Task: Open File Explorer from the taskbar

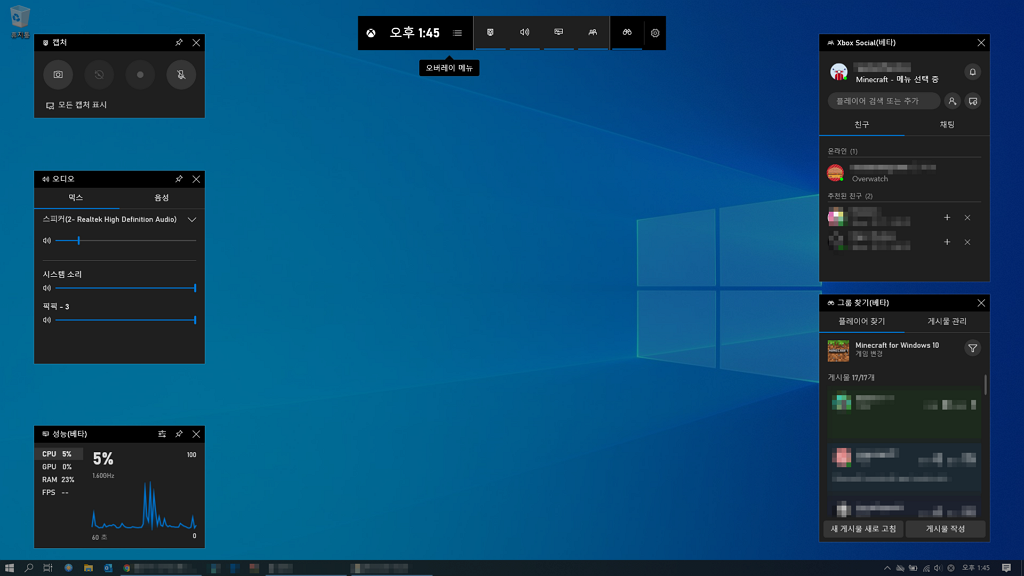Action: [x=88, y=568]
